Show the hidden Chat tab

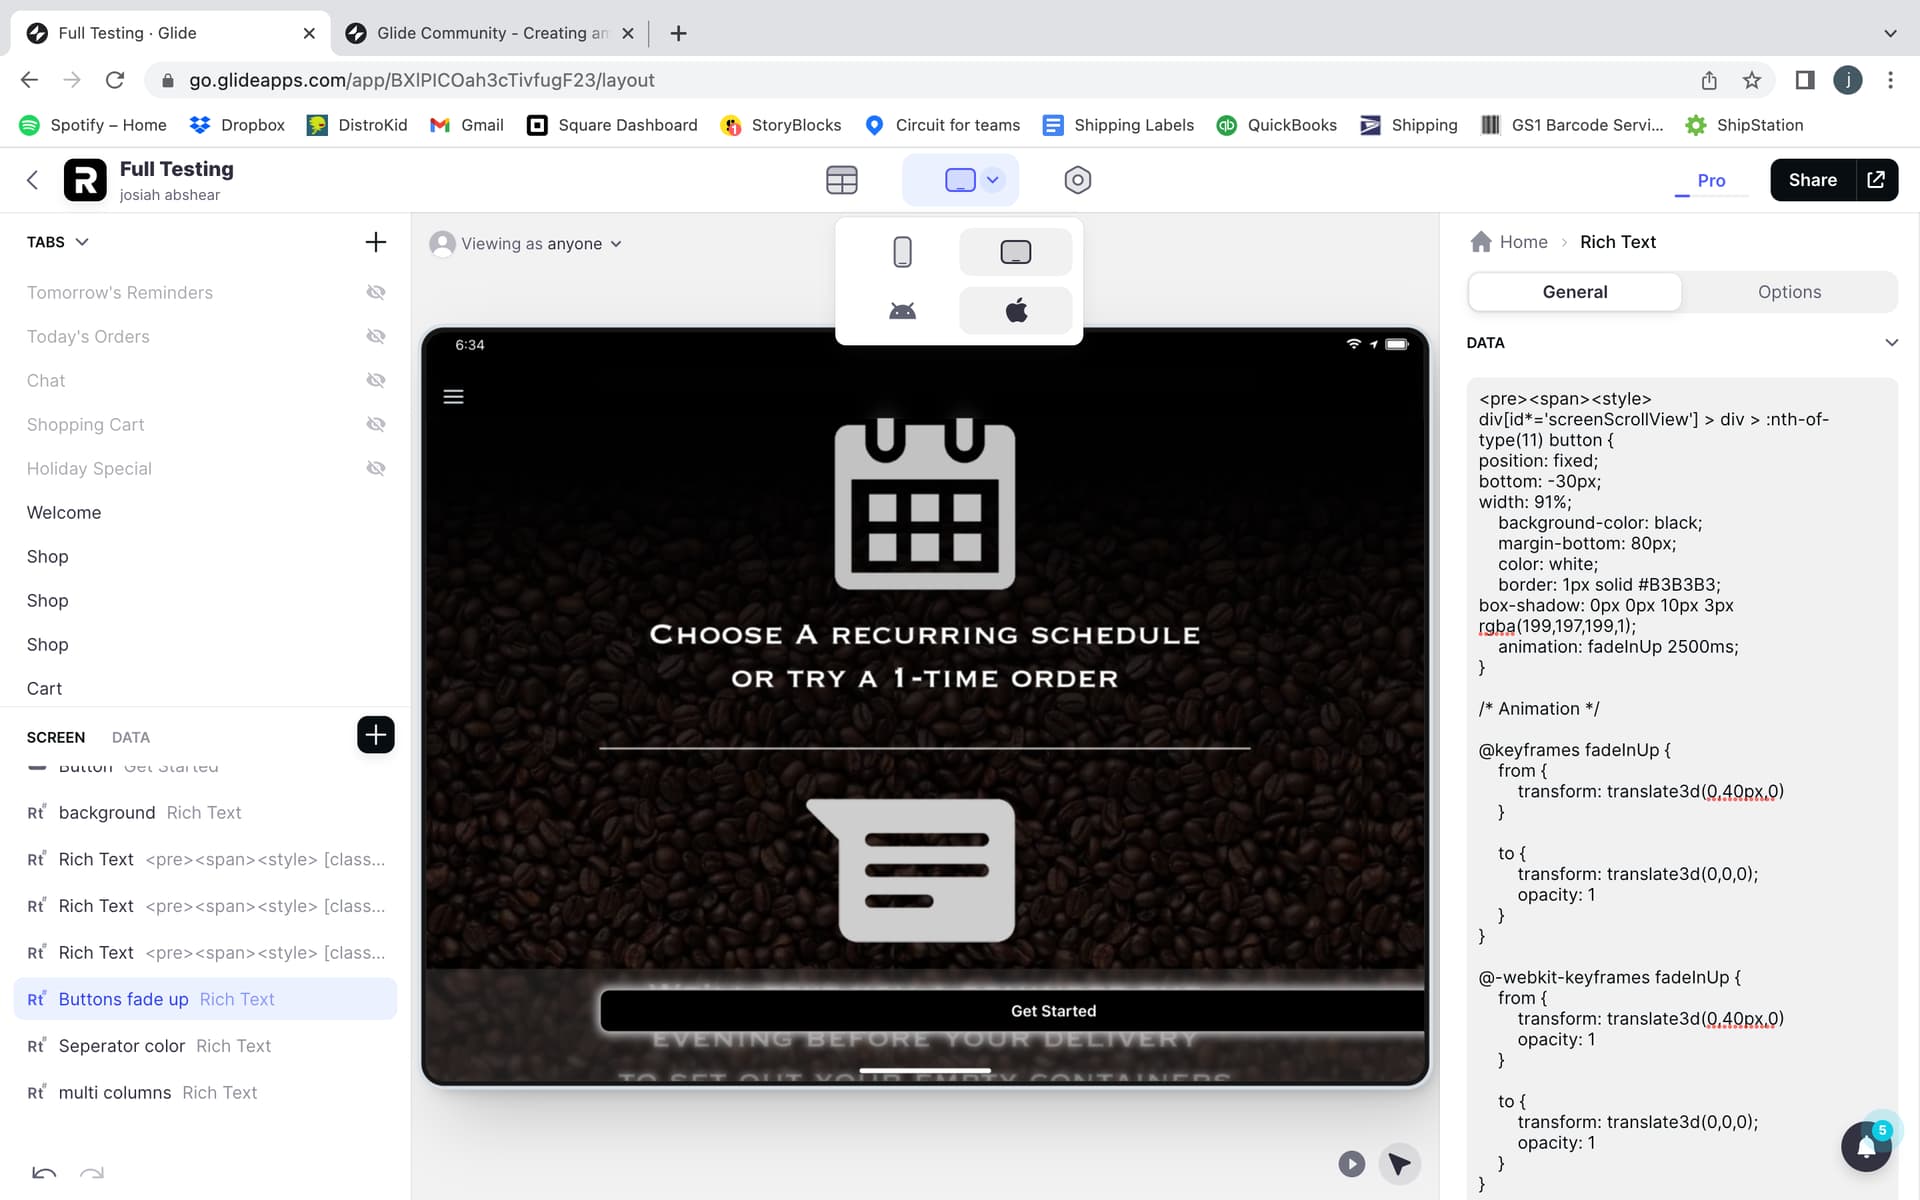click(x=376, y=380)
